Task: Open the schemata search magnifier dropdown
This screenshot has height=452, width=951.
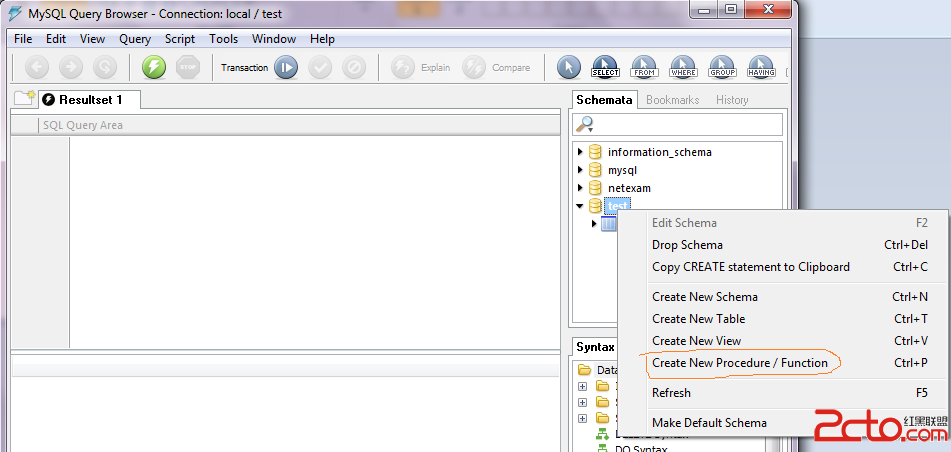Action: point(585,124)
